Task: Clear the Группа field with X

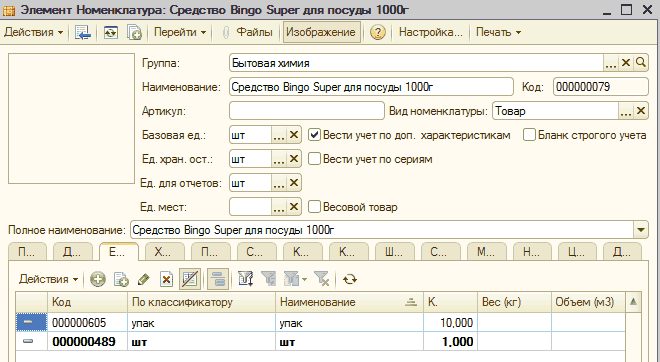Action: (626, 63)
